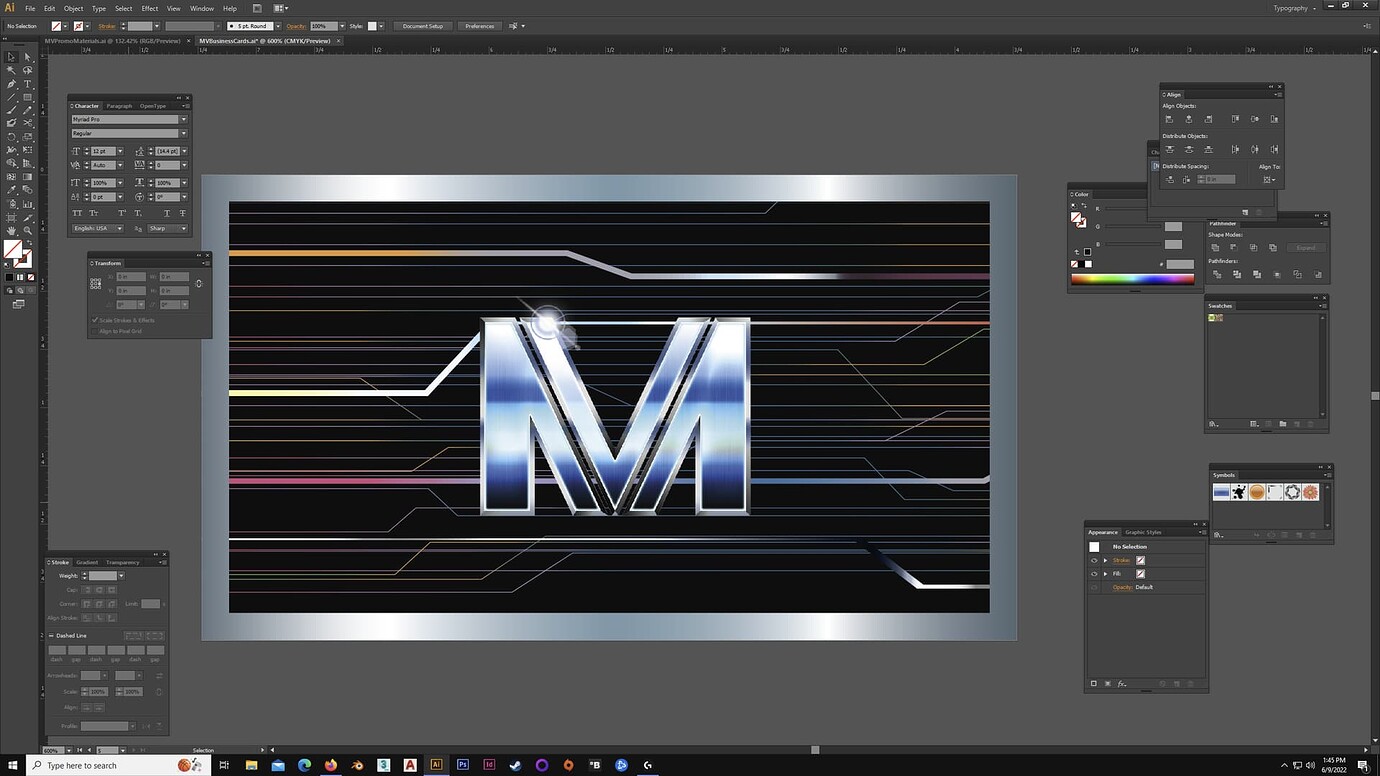Click the Unite shape mode in Pathfinder

1217,247
